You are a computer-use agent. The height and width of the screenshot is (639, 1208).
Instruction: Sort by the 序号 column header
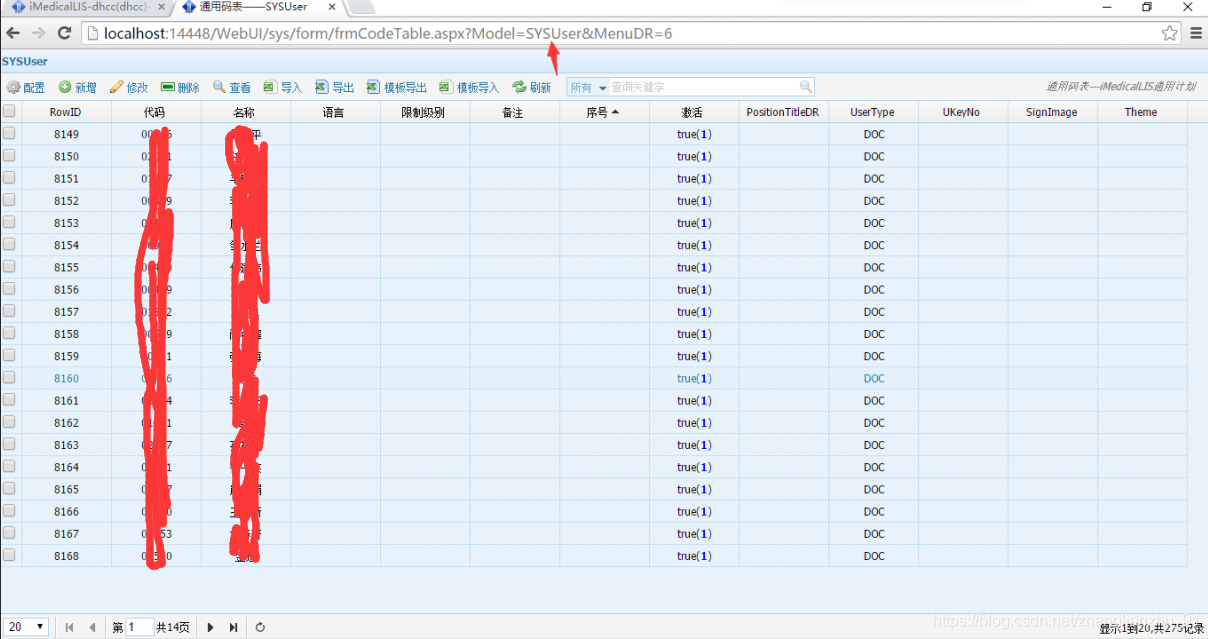pyautogui.click(x=604, y=112)
